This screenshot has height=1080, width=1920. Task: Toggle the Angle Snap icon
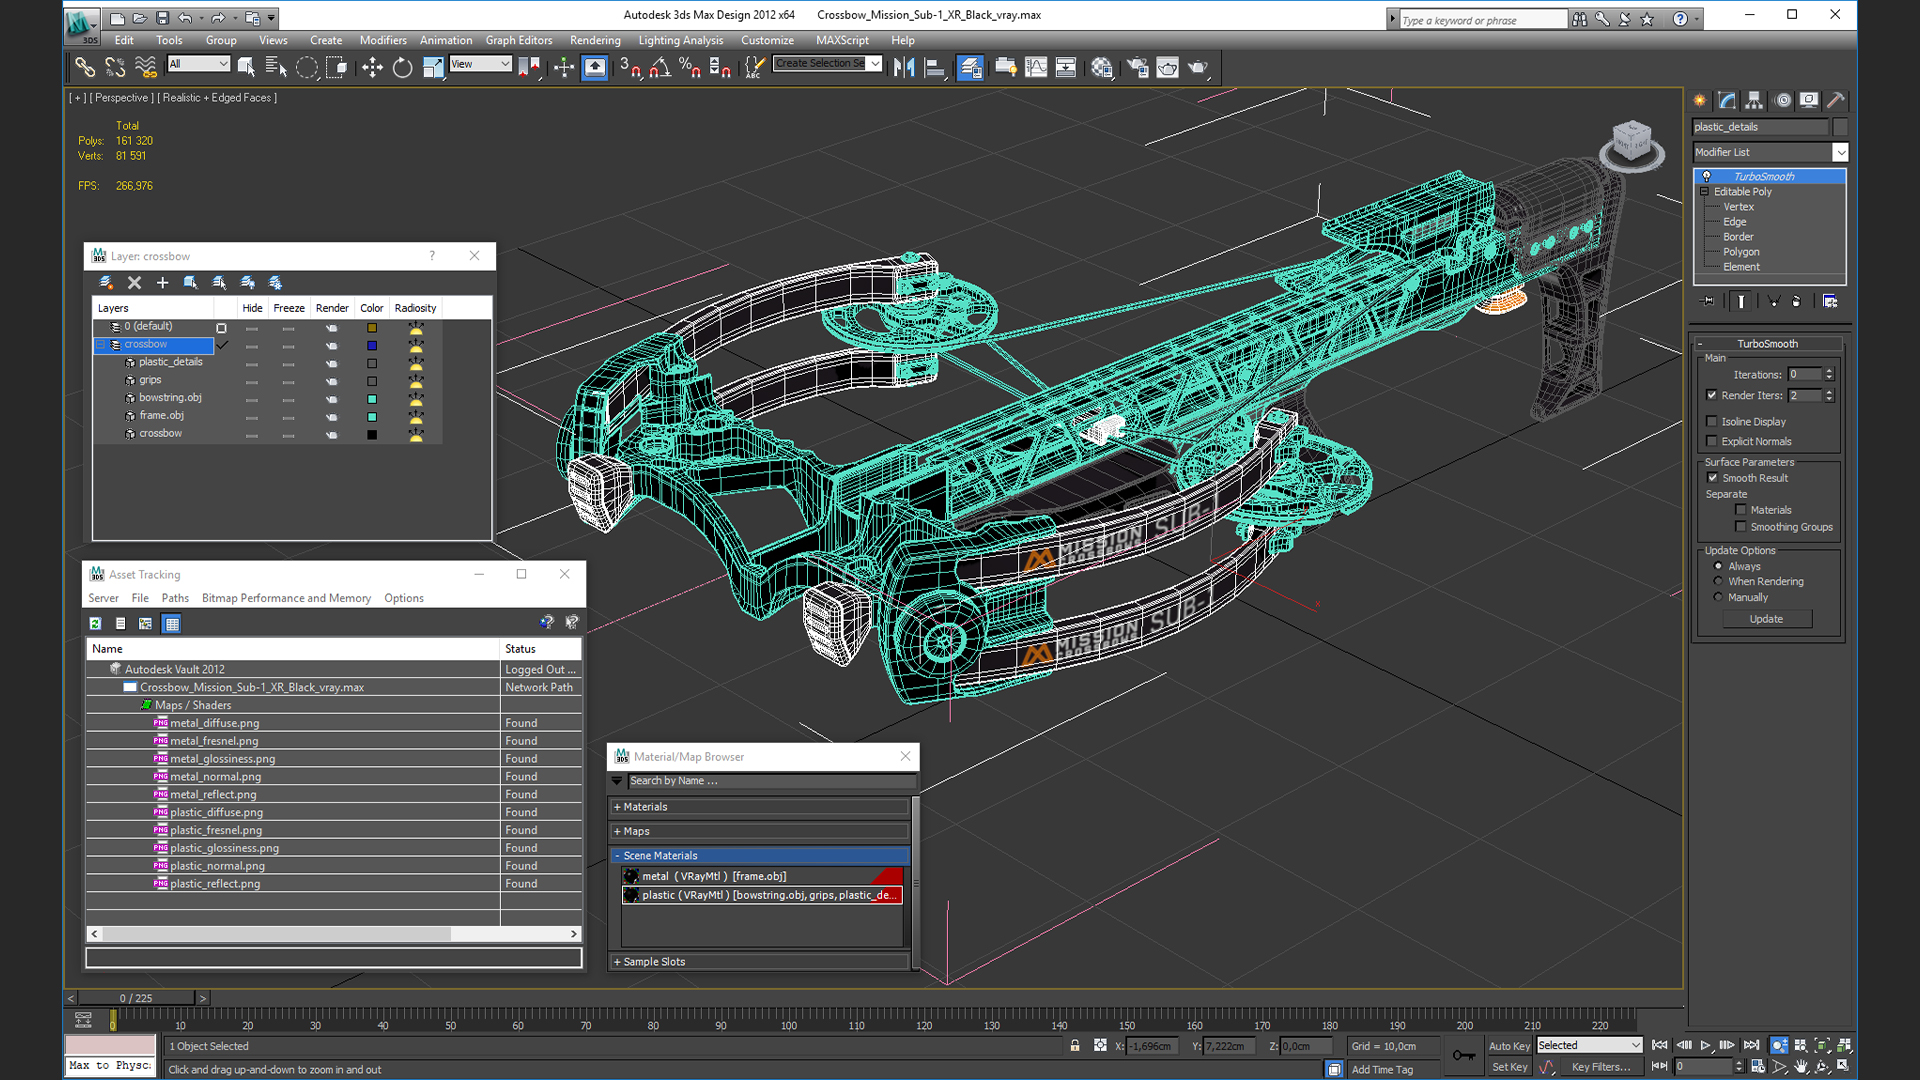click(660, 67)
